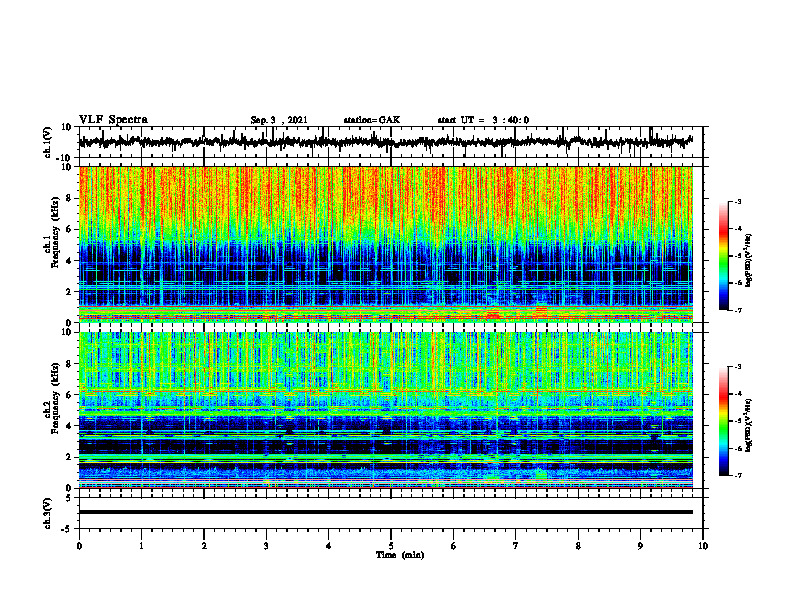Click inside the ch.1 spectrogram panel

[x=385, y=244]
